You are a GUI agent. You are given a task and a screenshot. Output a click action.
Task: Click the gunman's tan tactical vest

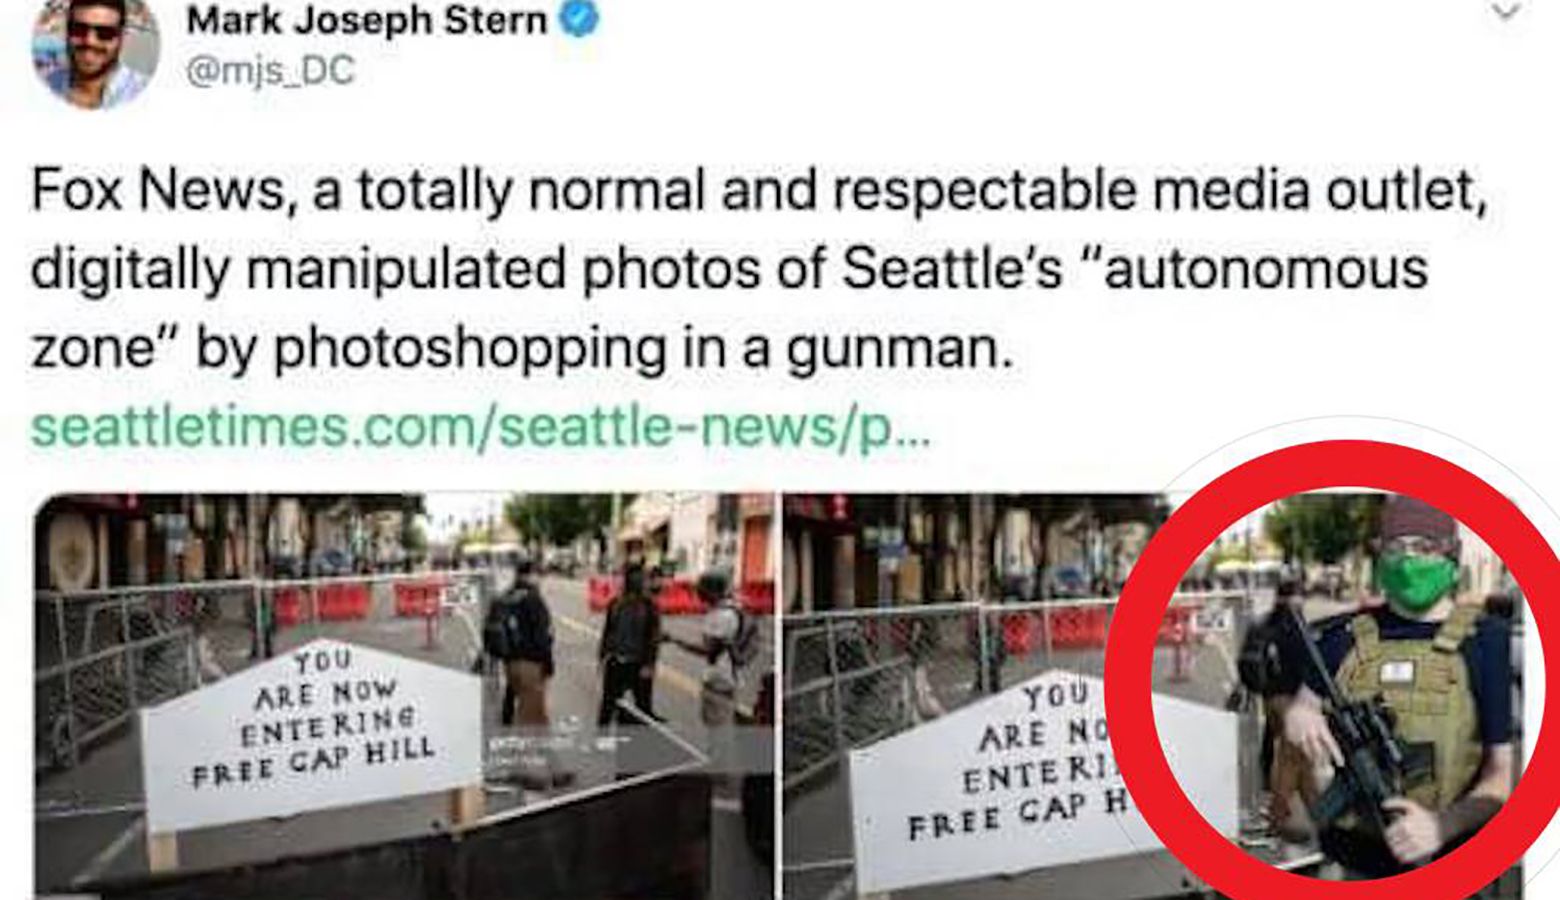[1410, 712]
